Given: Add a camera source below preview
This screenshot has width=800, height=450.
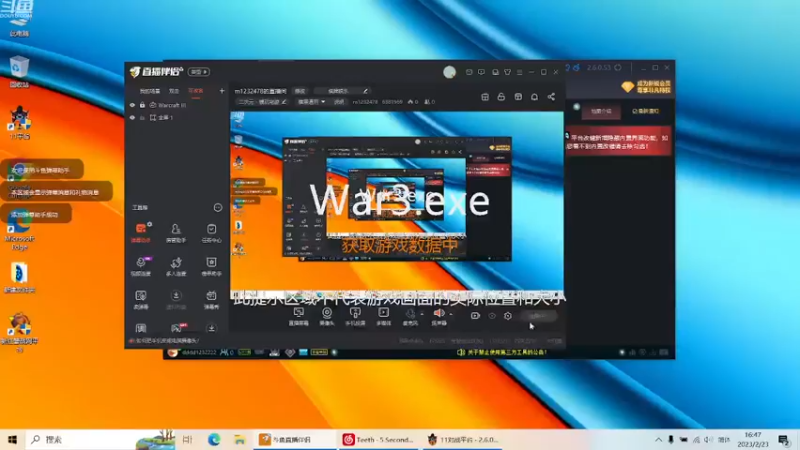Looking at the screenshot, I should 327,316.
